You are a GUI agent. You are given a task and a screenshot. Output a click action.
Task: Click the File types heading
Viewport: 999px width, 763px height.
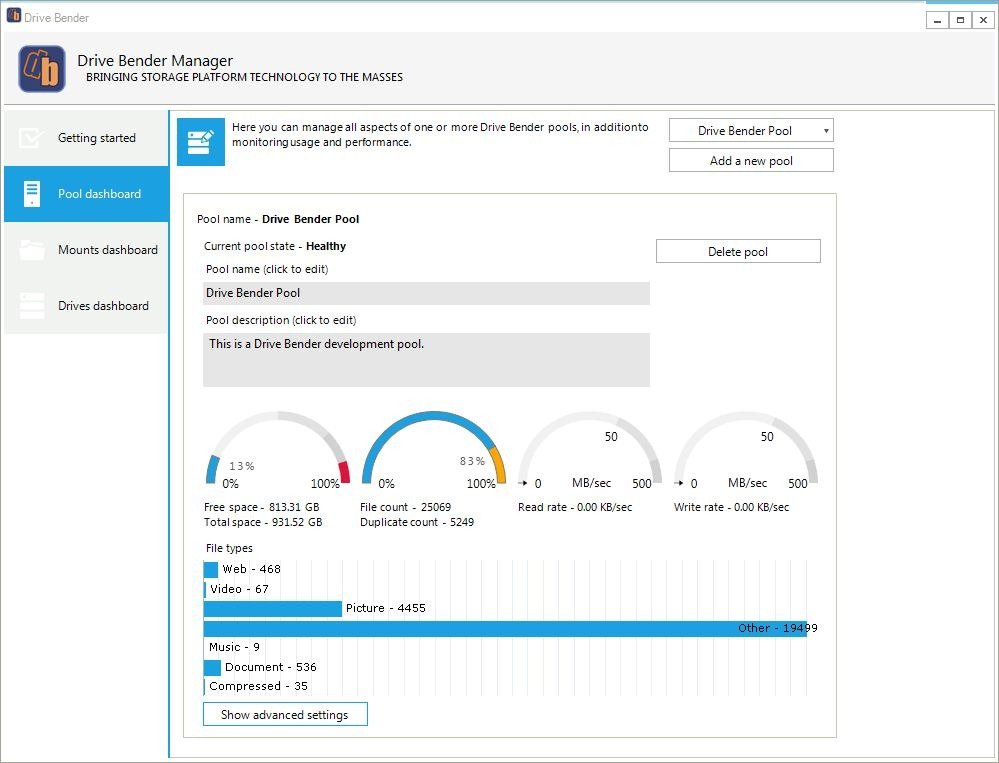tap(229, 548)
